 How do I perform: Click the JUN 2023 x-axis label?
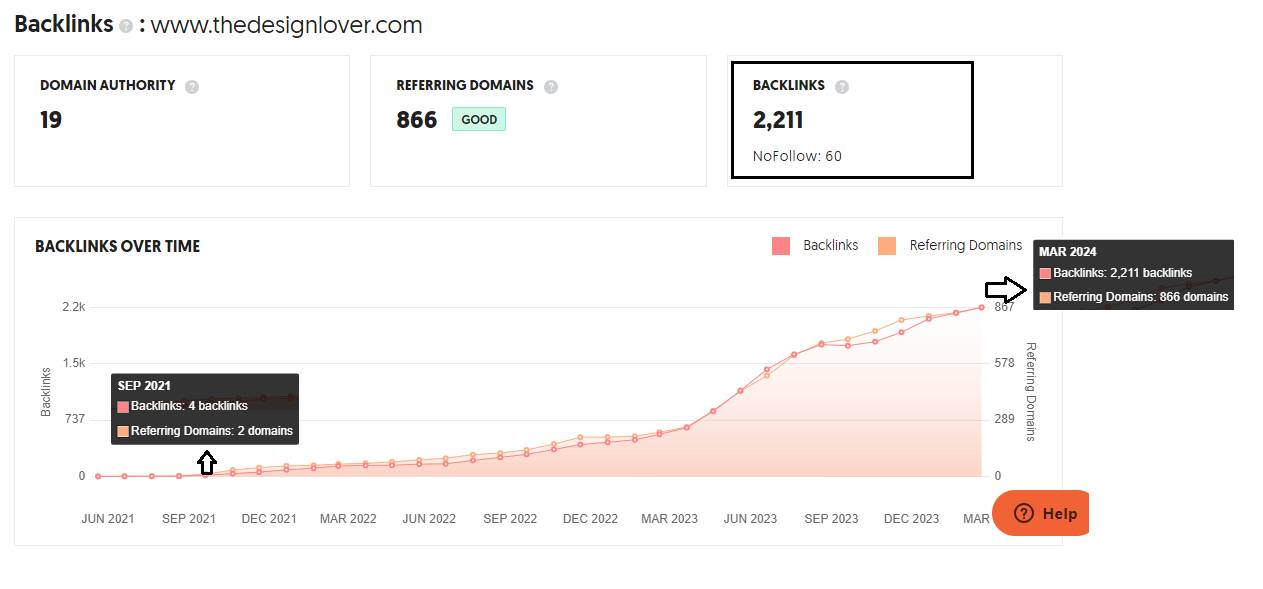750,519
